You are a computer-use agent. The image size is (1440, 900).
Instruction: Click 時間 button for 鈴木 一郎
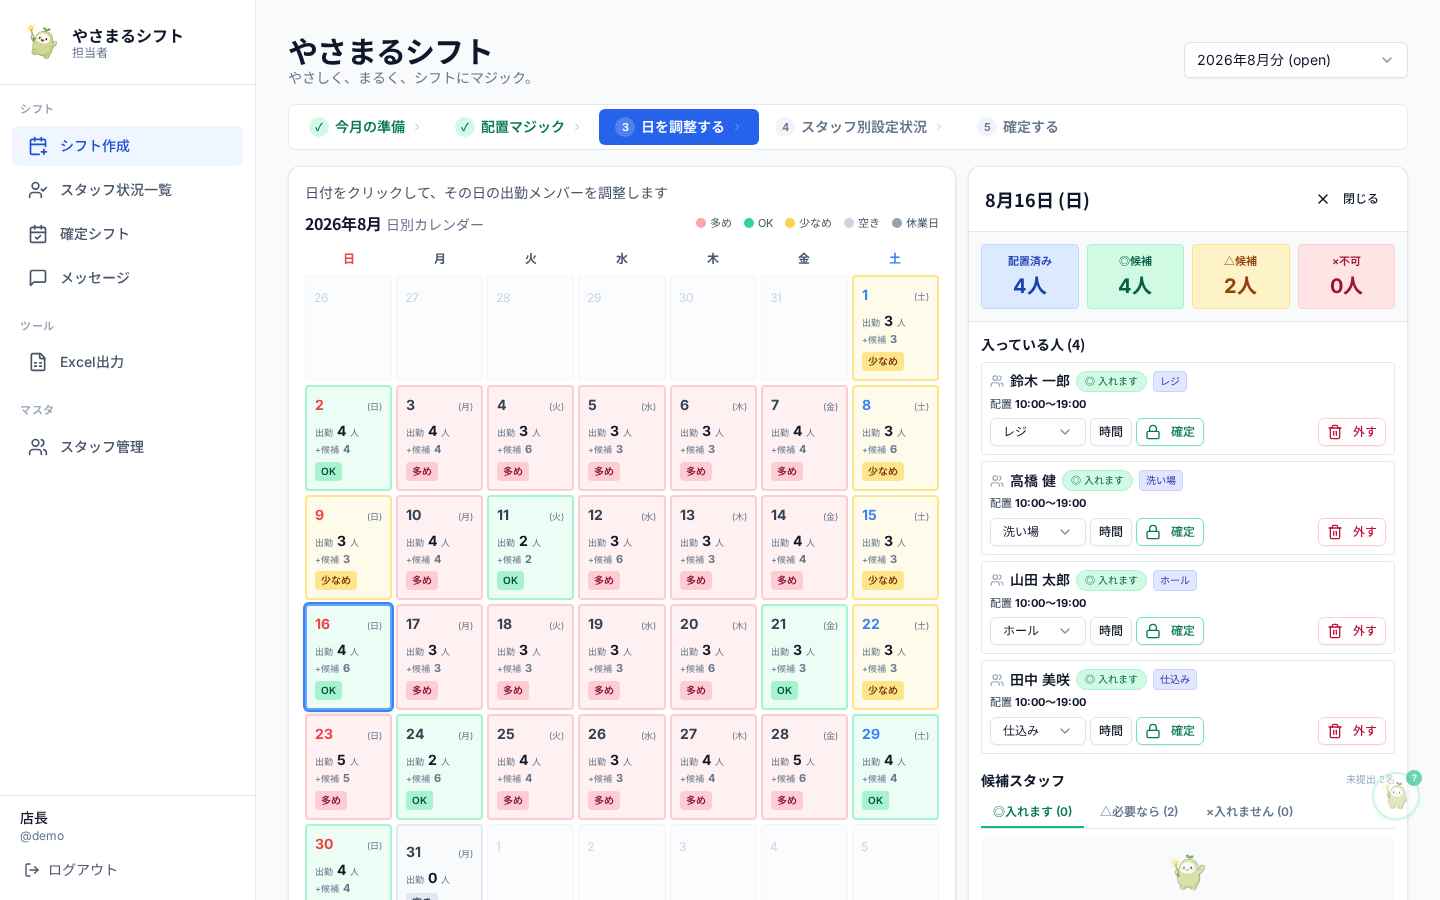1111,432
